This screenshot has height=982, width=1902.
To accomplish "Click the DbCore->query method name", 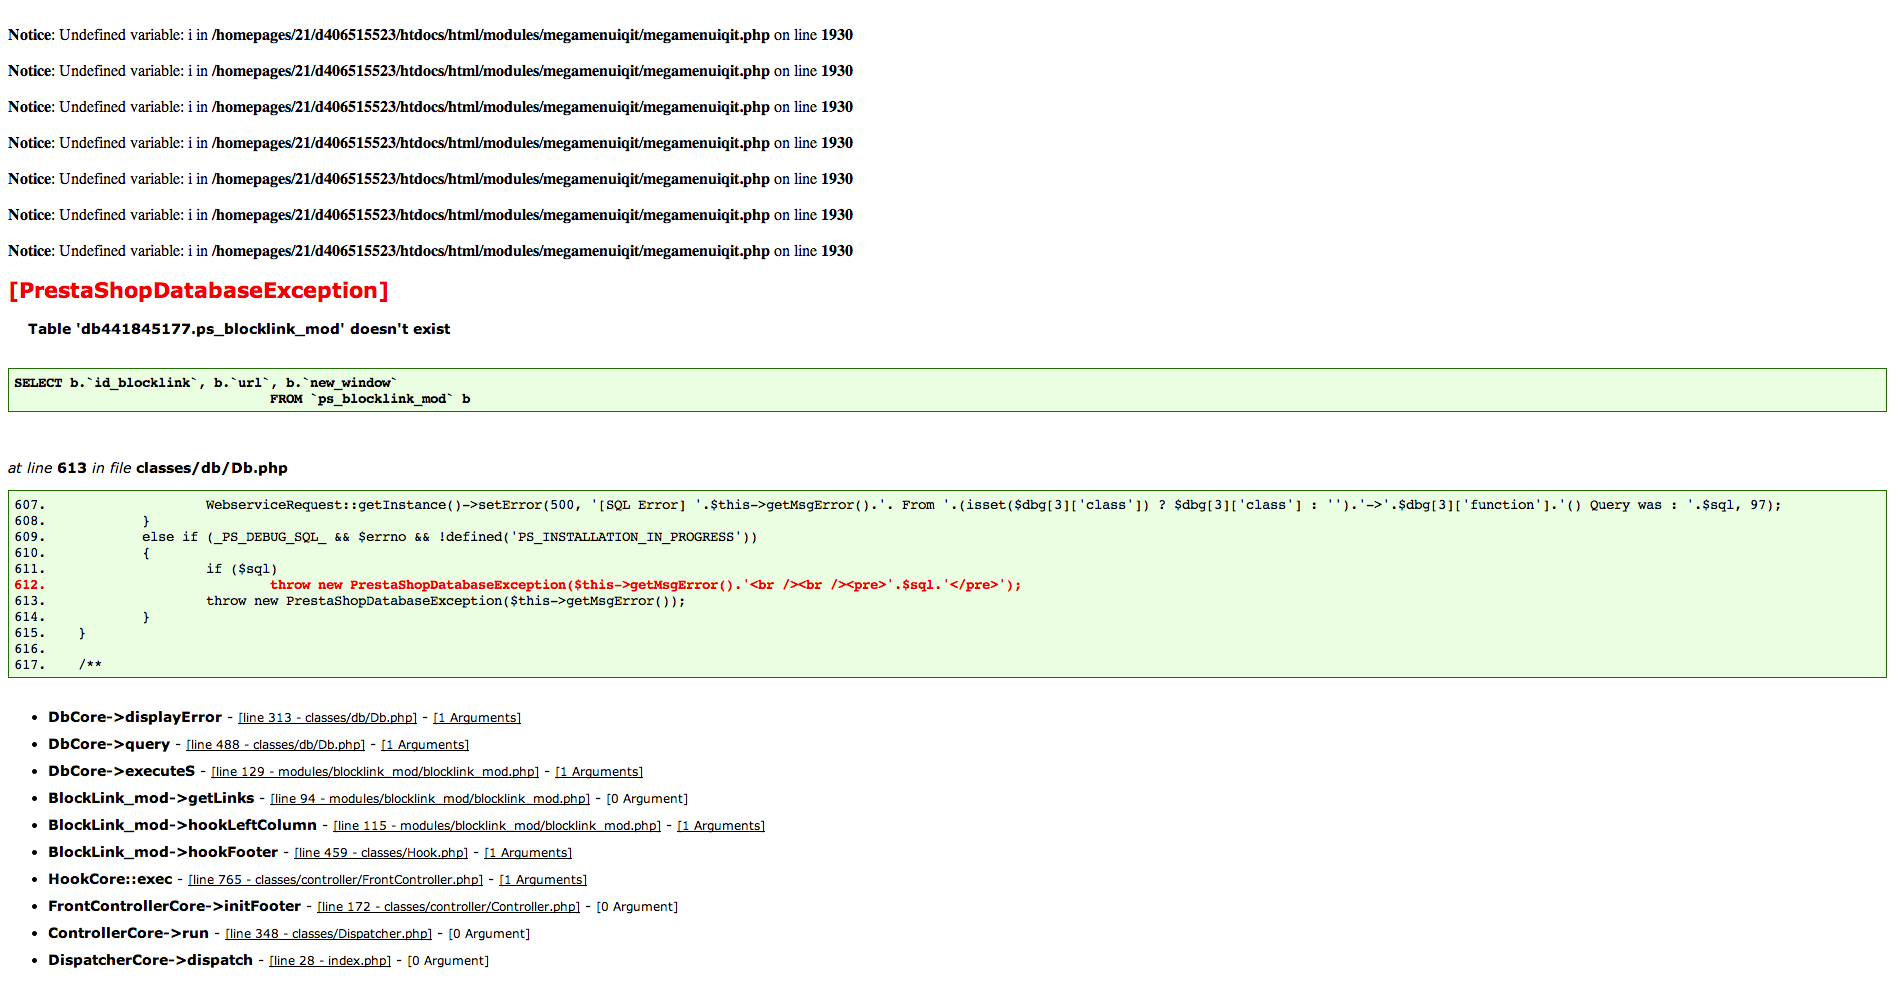I will [109, 744].
